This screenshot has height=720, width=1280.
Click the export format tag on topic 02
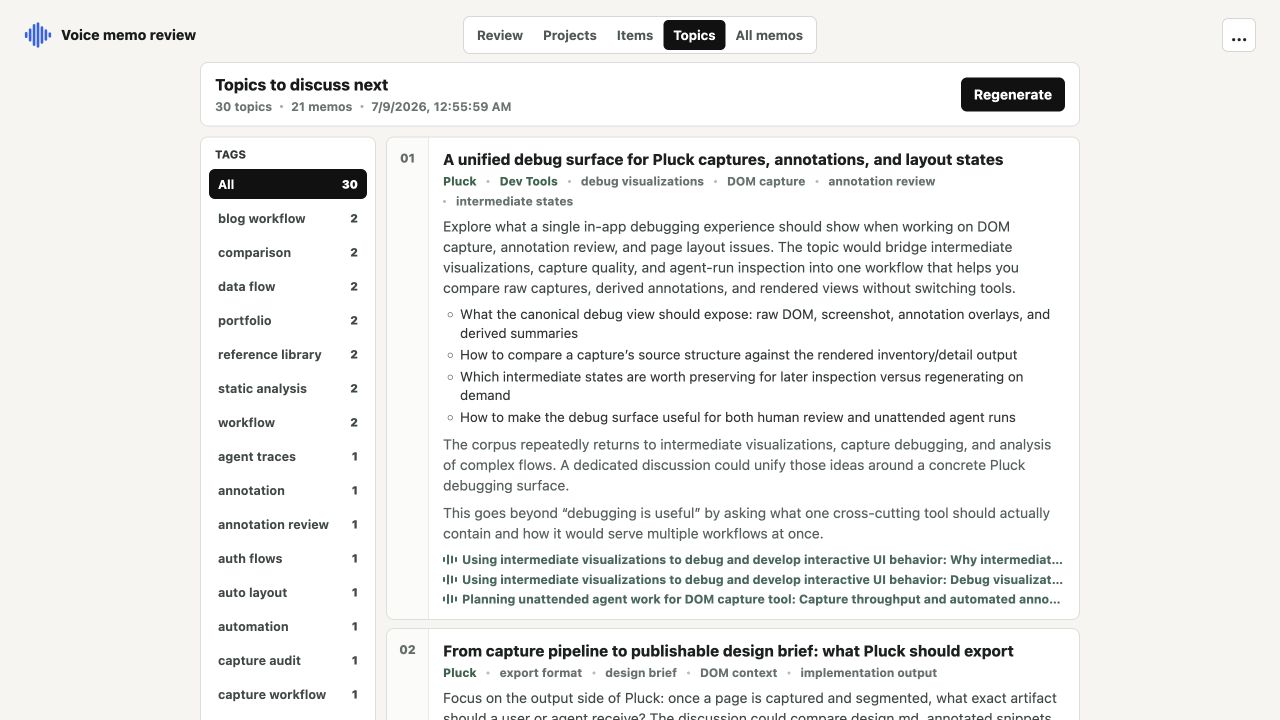click(x=541, y=673)
